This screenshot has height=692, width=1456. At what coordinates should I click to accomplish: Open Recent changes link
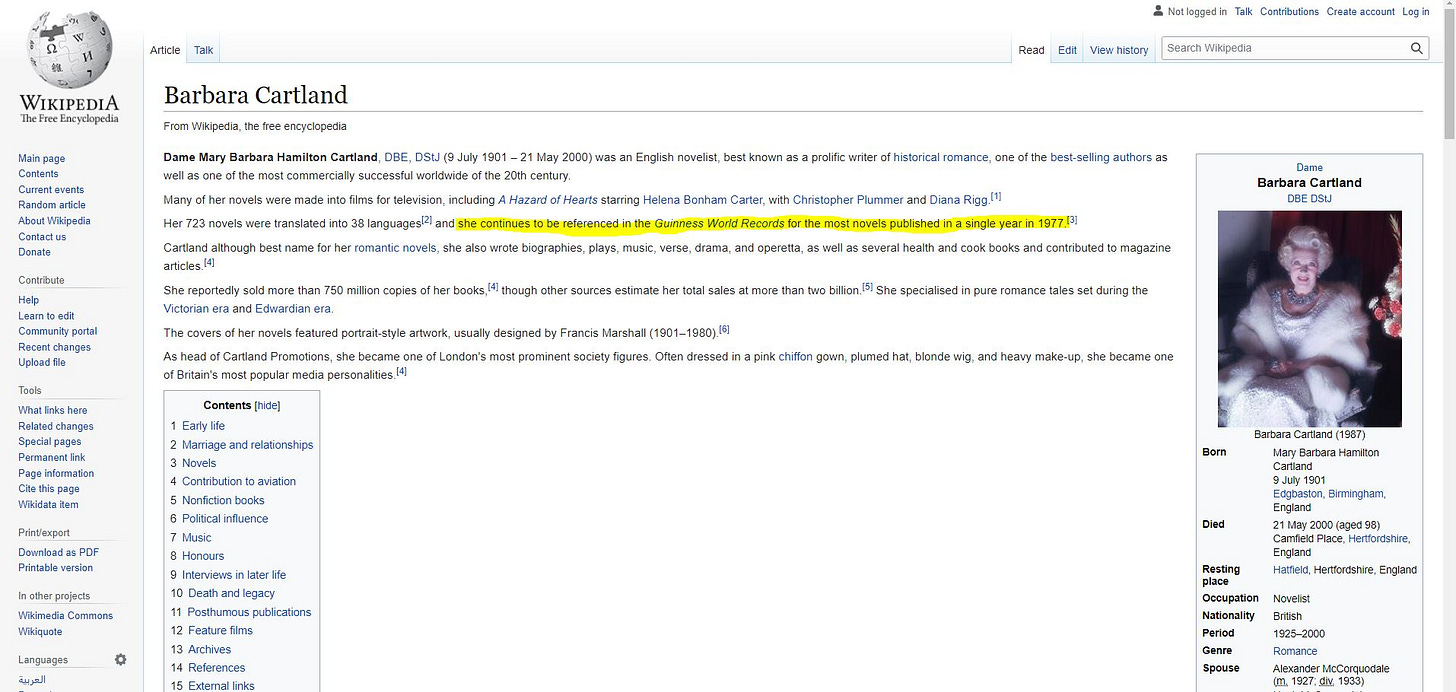tap(54, 347)
